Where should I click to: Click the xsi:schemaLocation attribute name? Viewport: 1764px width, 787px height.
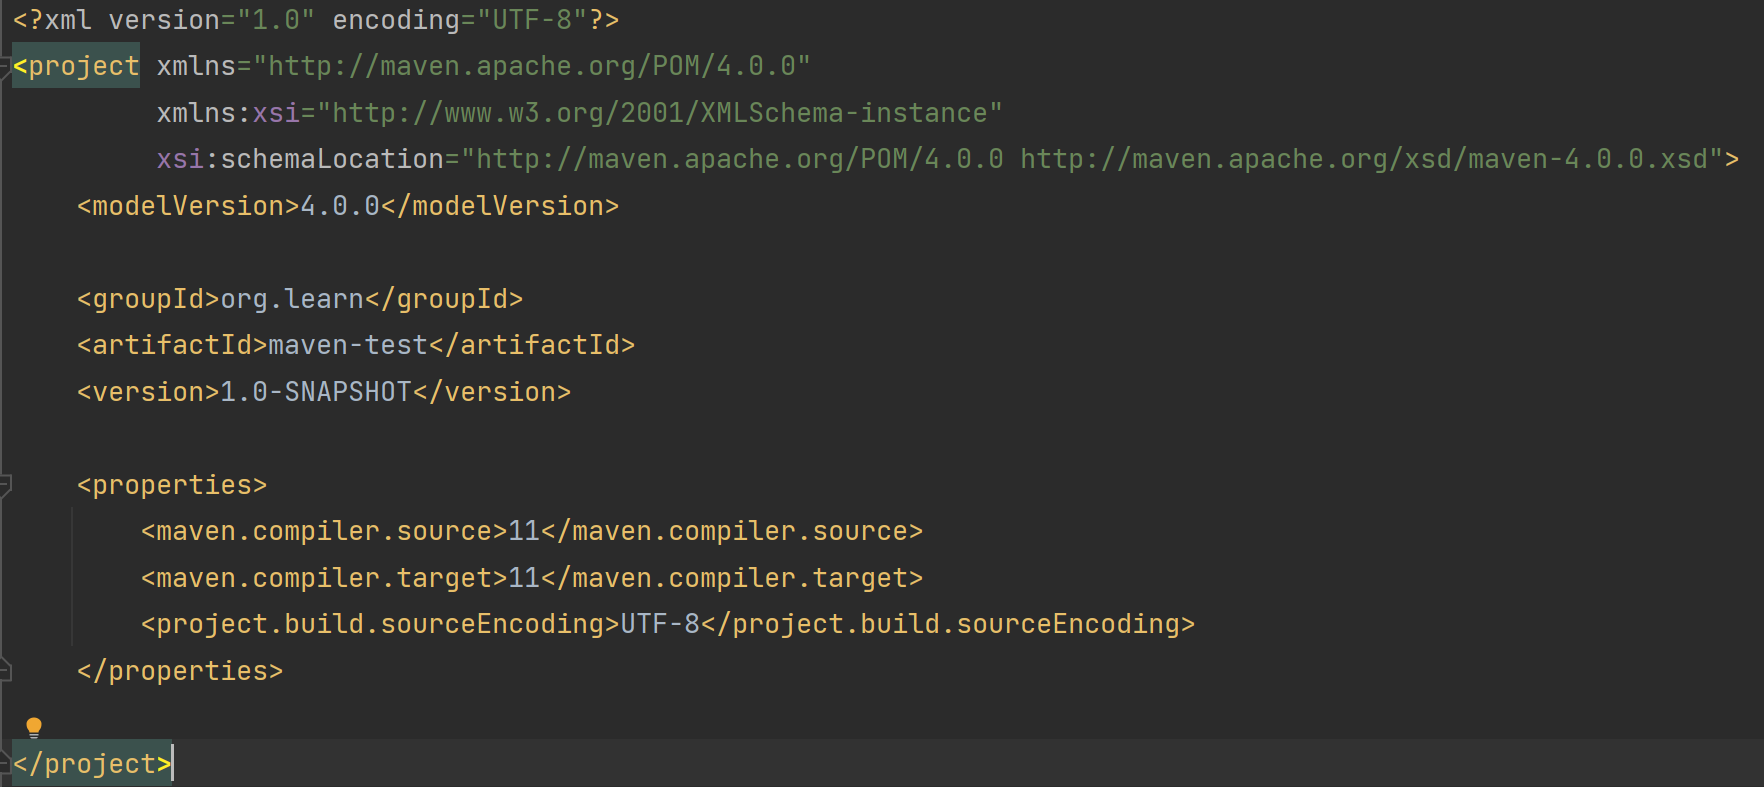tap(300, 159)
